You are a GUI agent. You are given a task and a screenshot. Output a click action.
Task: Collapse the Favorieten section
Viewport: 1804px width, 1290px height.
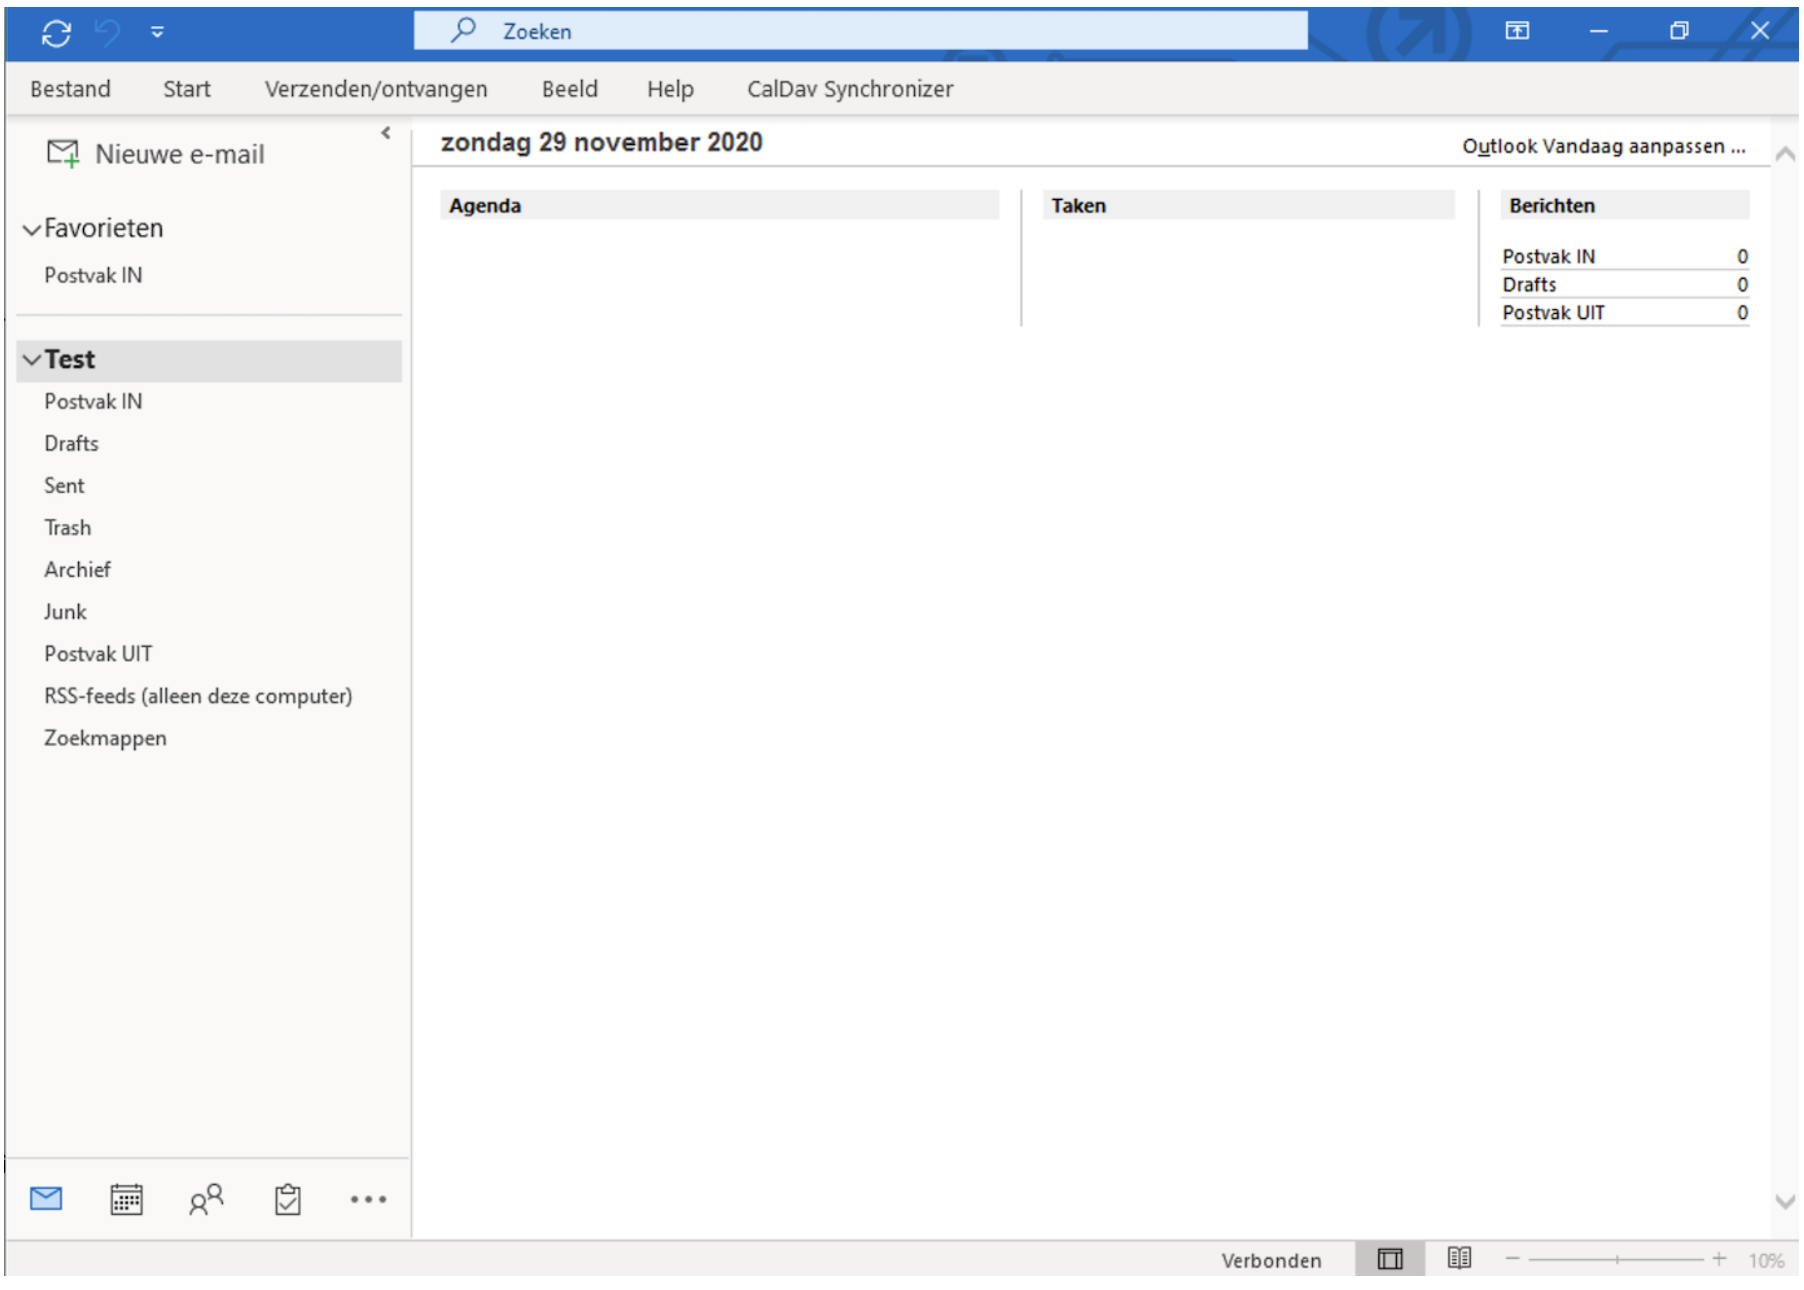31,228
